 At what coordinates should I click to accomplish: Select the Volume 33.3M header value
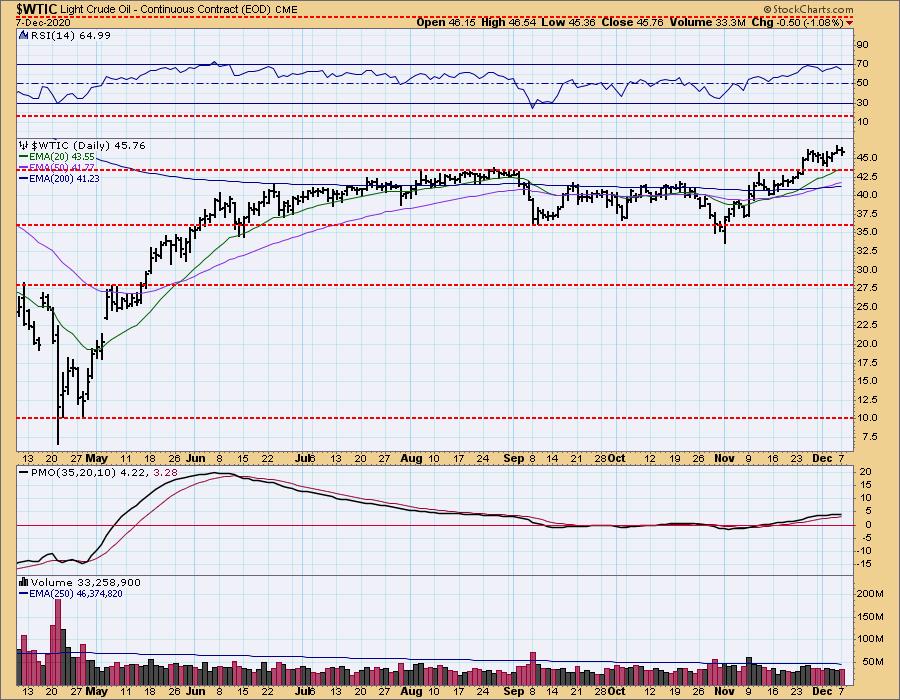(707, 22)
